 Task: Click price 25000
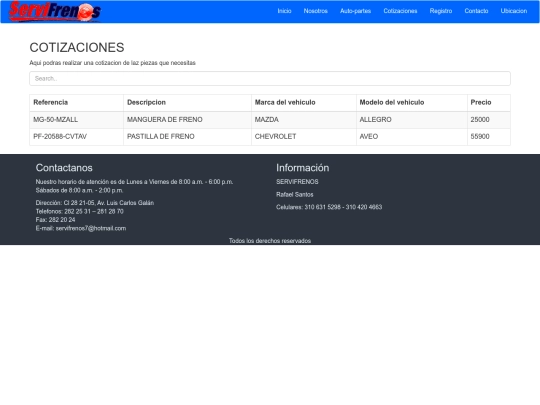[489, 120]
